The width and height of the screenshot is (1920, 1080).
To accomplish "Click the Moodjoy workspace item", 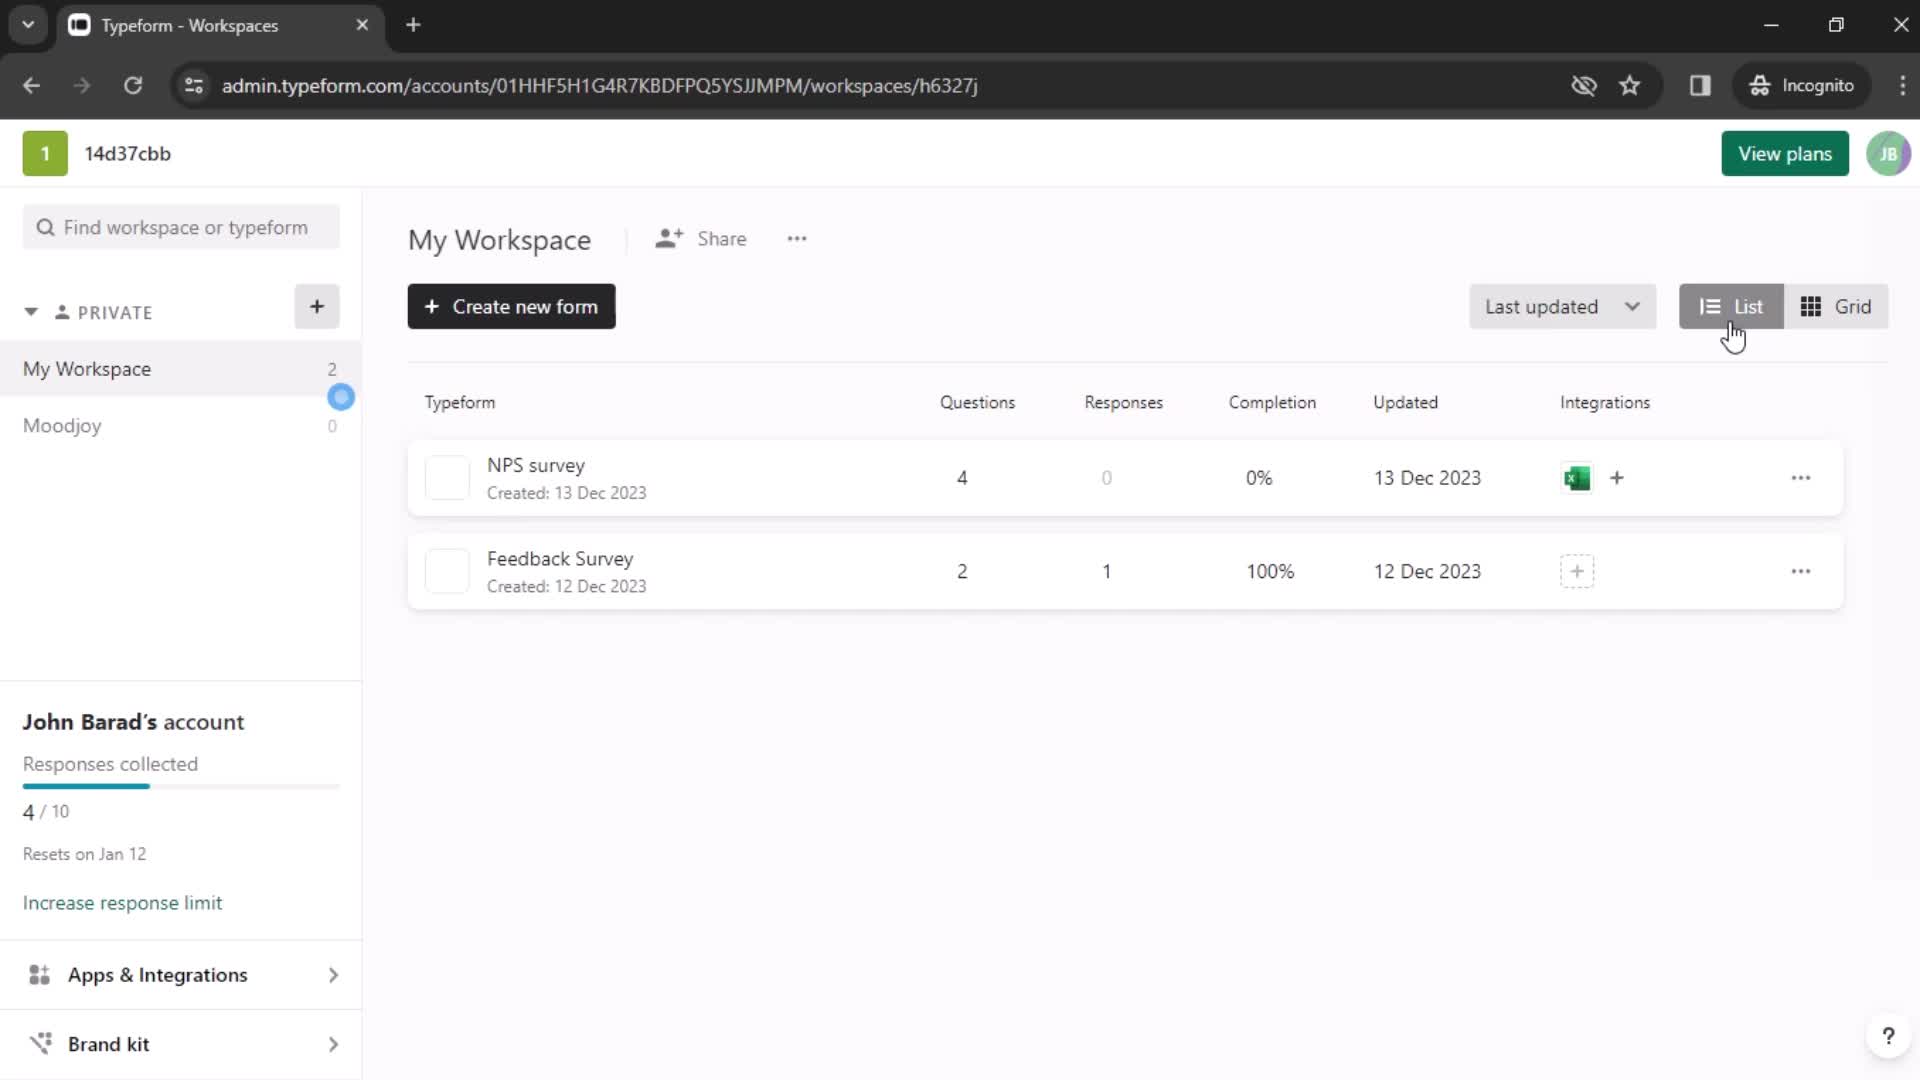I will click(x=62, y=425).
